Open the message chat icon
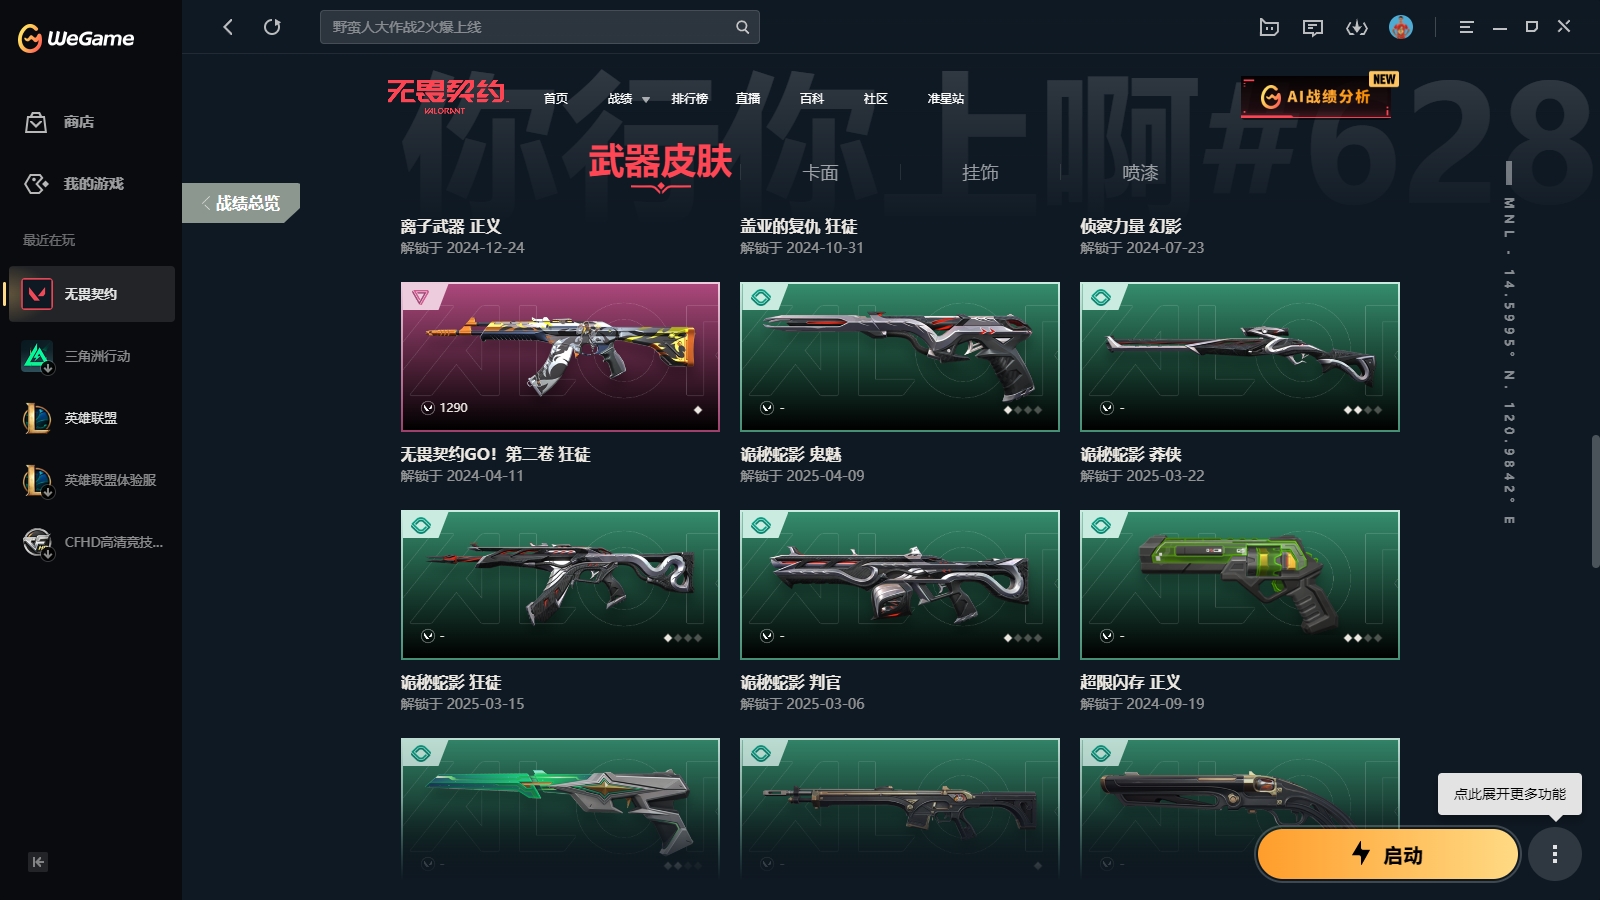1600x900 pixels. pyautogui.click(x=1313, y=27)
